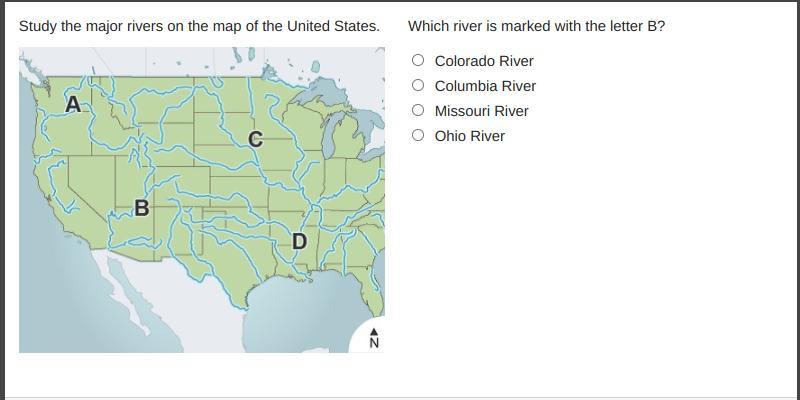The image size is (800, 400).
Task: Click the letter A marker on map
Action: point(73,105)
